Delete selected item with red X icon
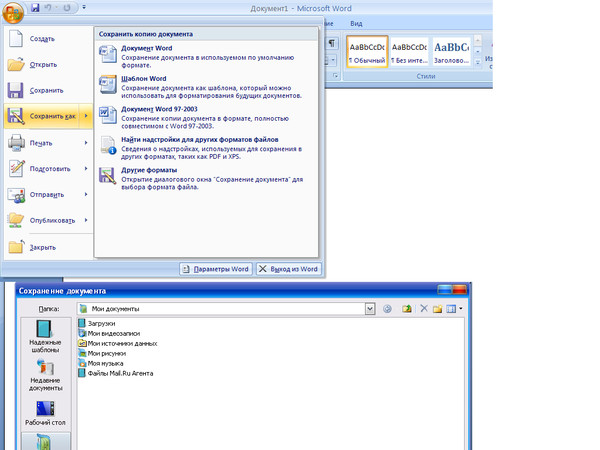 pos(424,309)
